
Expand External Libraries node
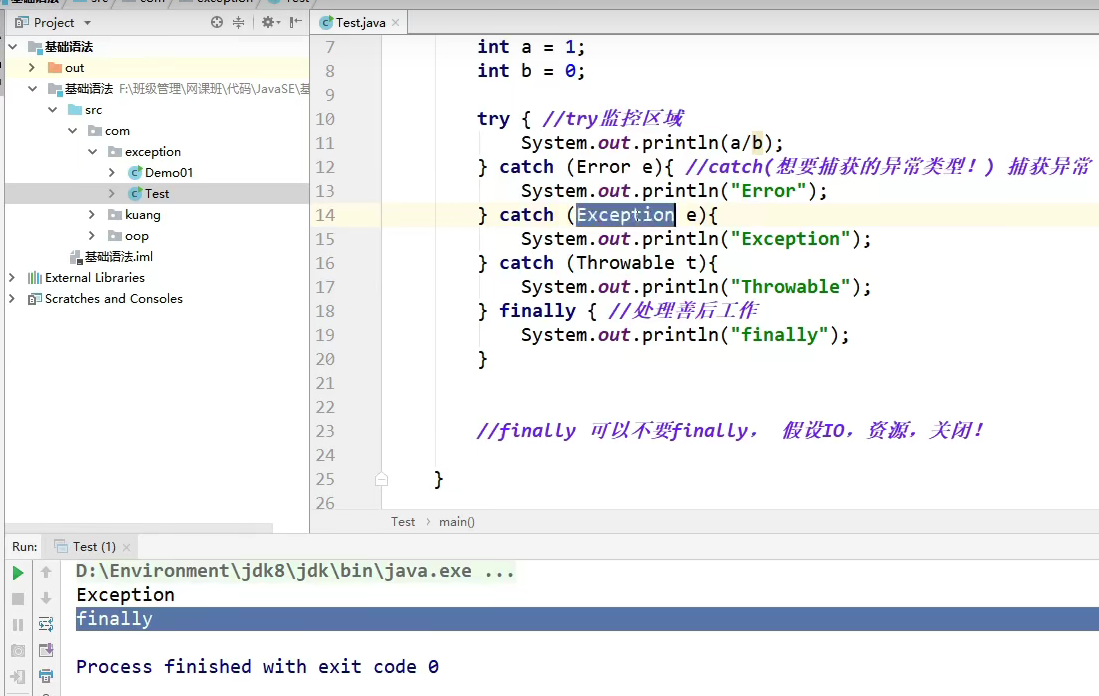(12, 278)
